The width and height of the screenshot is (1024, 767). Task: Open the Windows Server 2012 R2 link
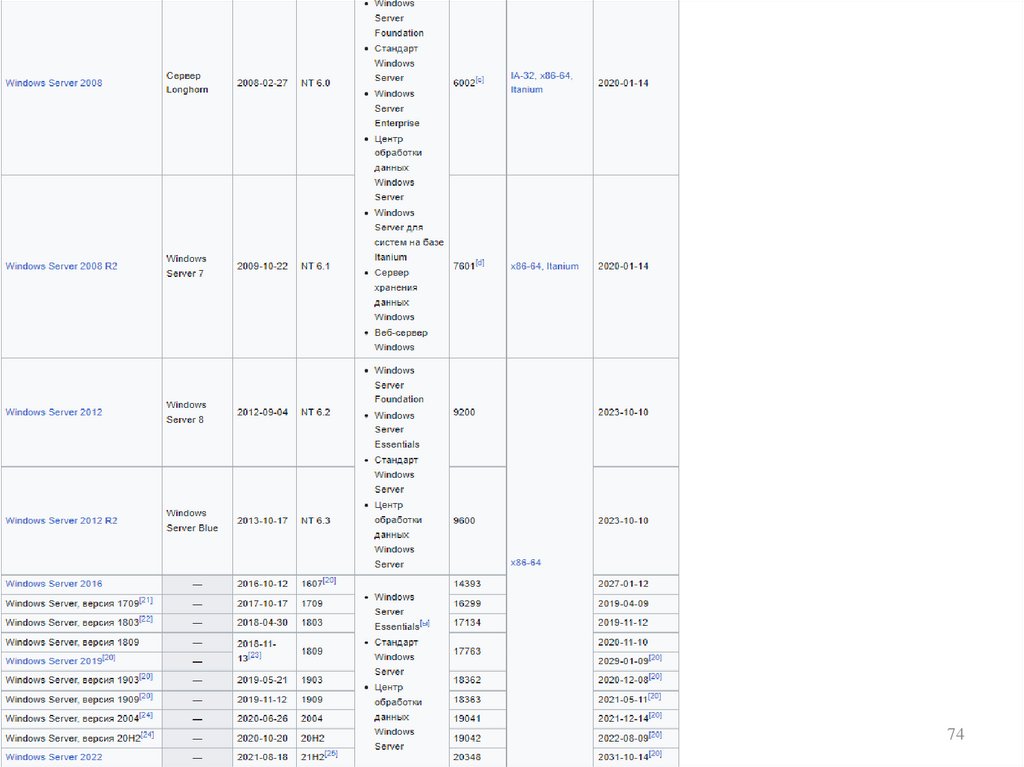tap(61, 521)
